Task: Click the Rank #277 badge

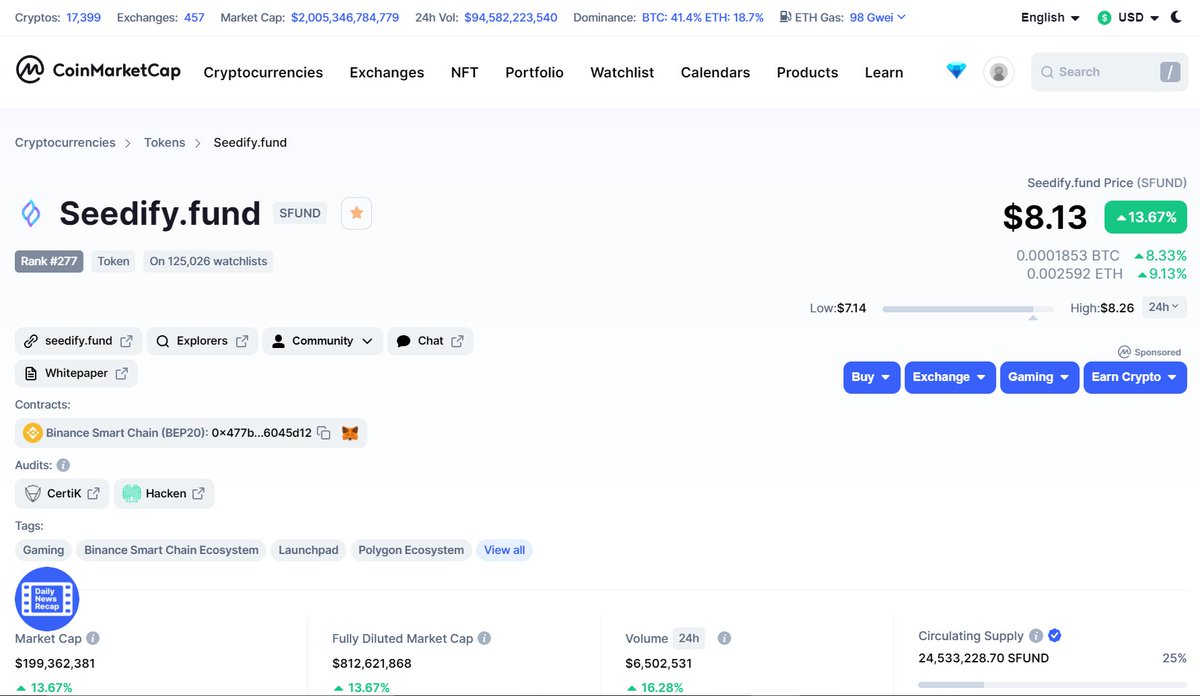Action: click(x=49, y=261)
